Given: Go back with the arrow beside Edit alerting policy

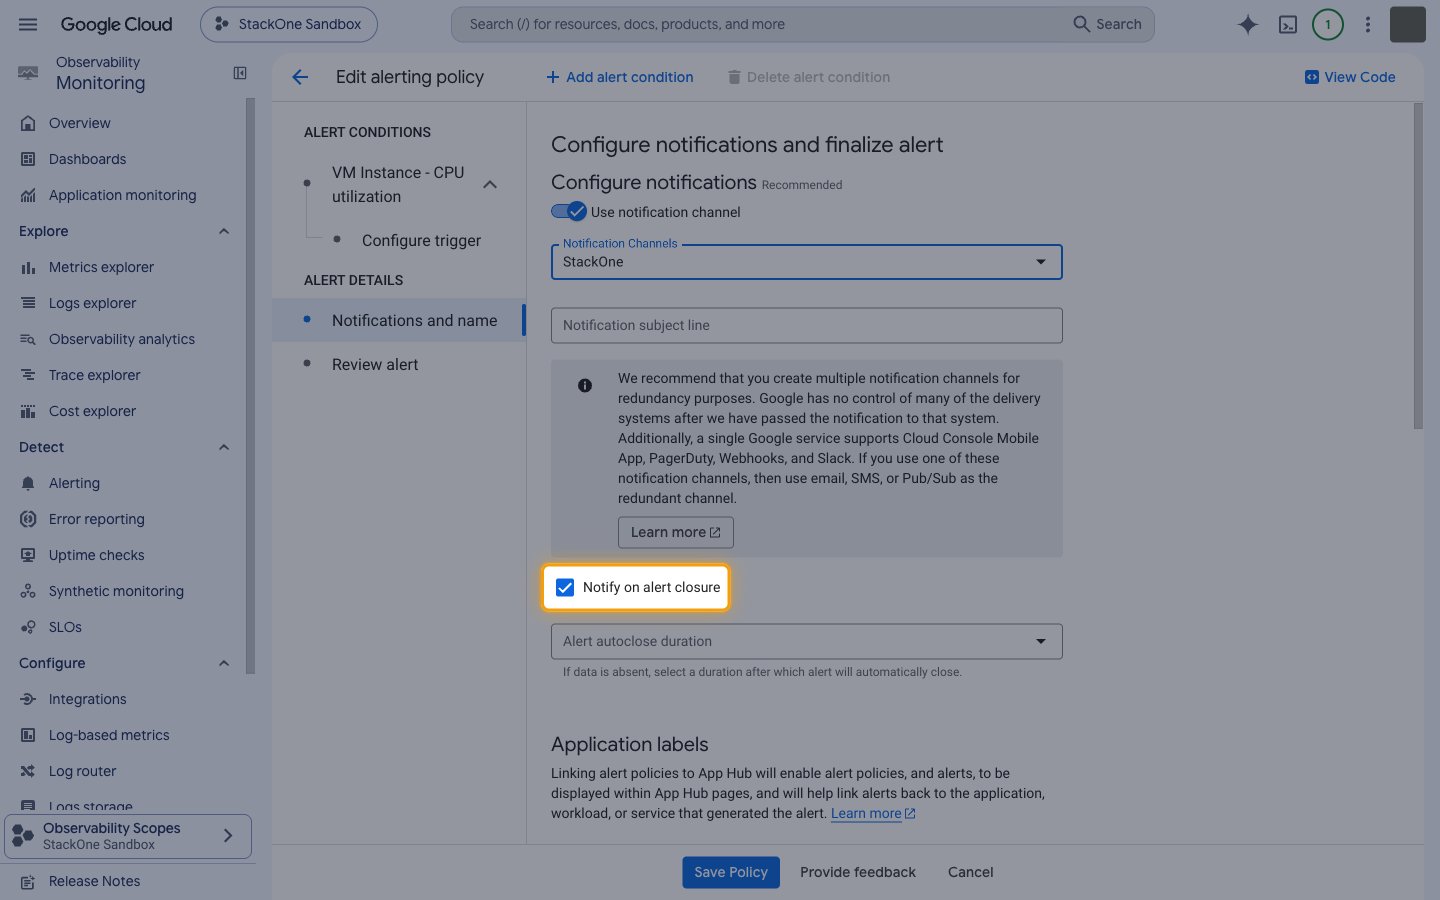Looking at the screenshot, I should (x=300, y=77).
